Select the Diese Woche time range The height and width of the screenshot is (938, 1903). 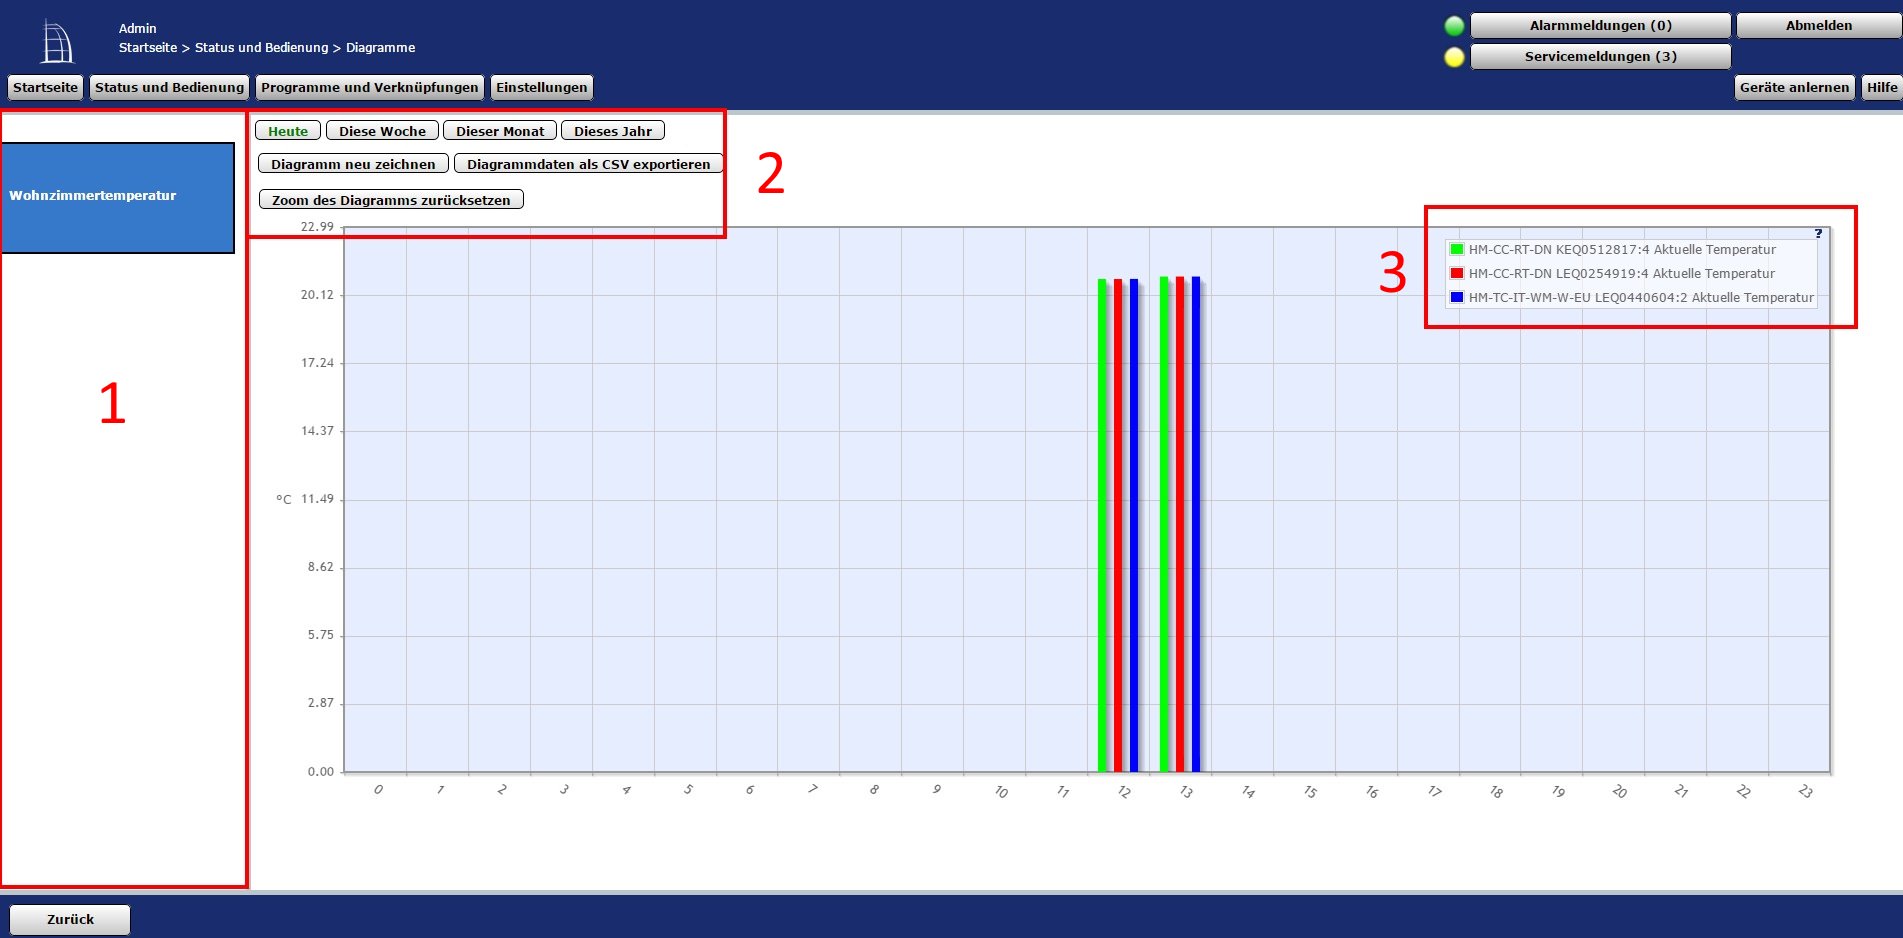382,131
